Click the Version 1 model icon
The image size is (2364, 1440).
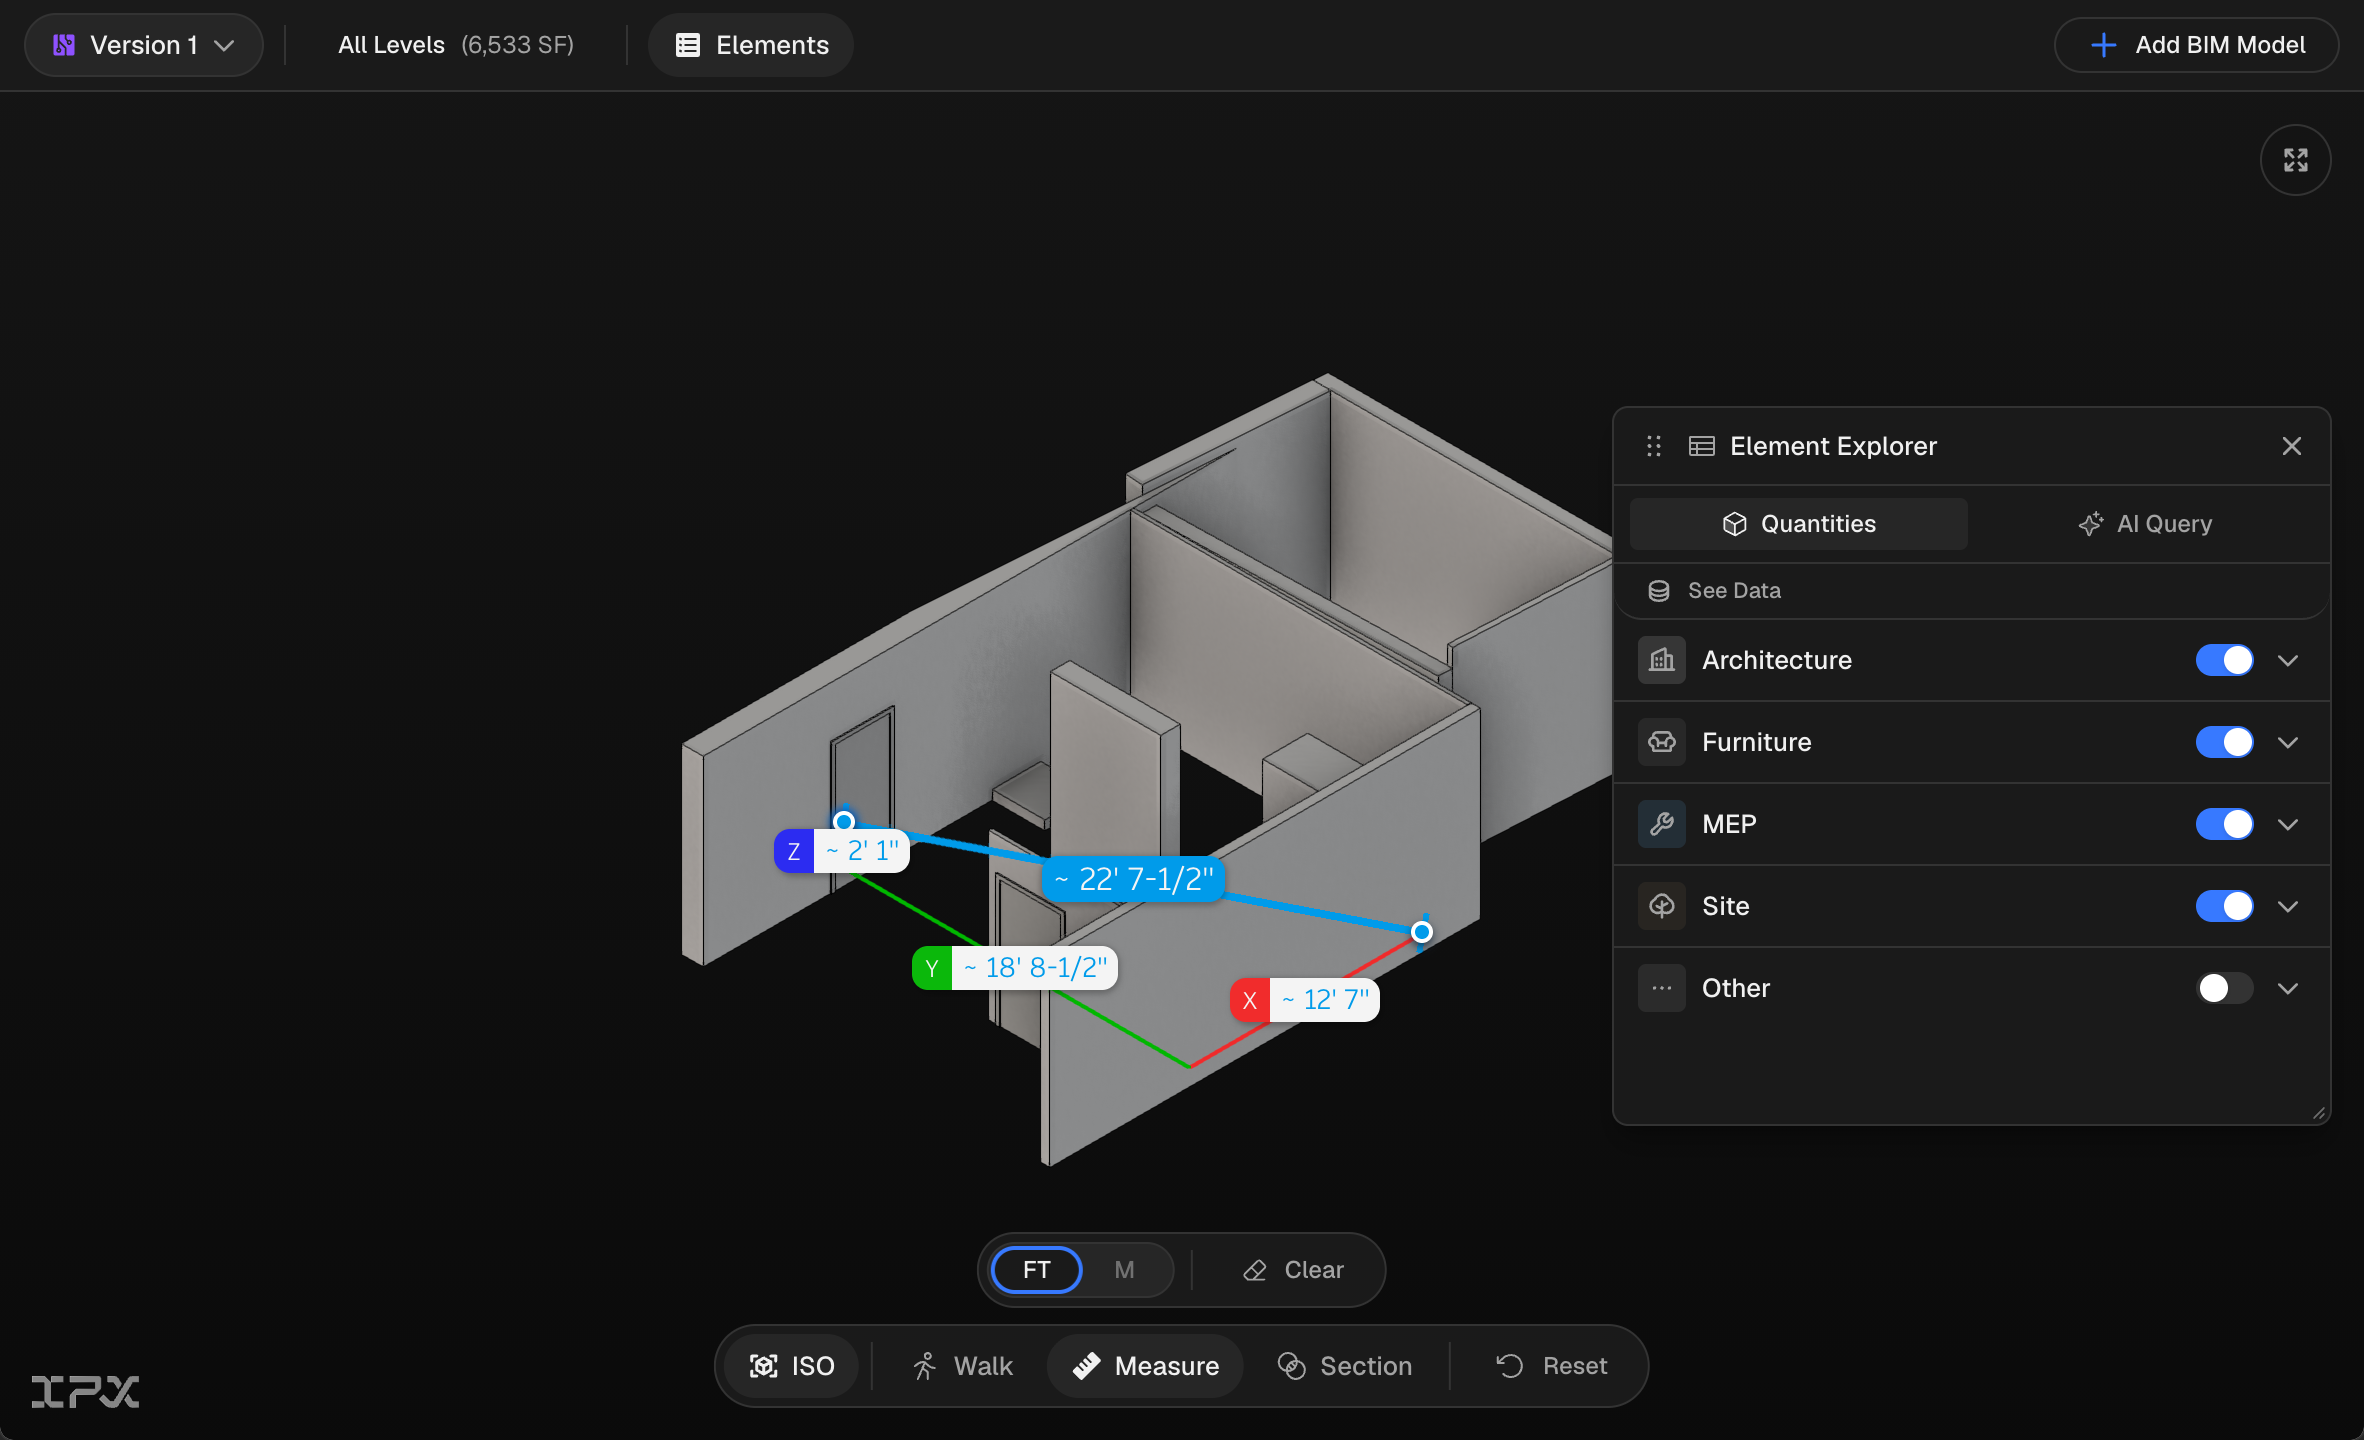(64, 45)
